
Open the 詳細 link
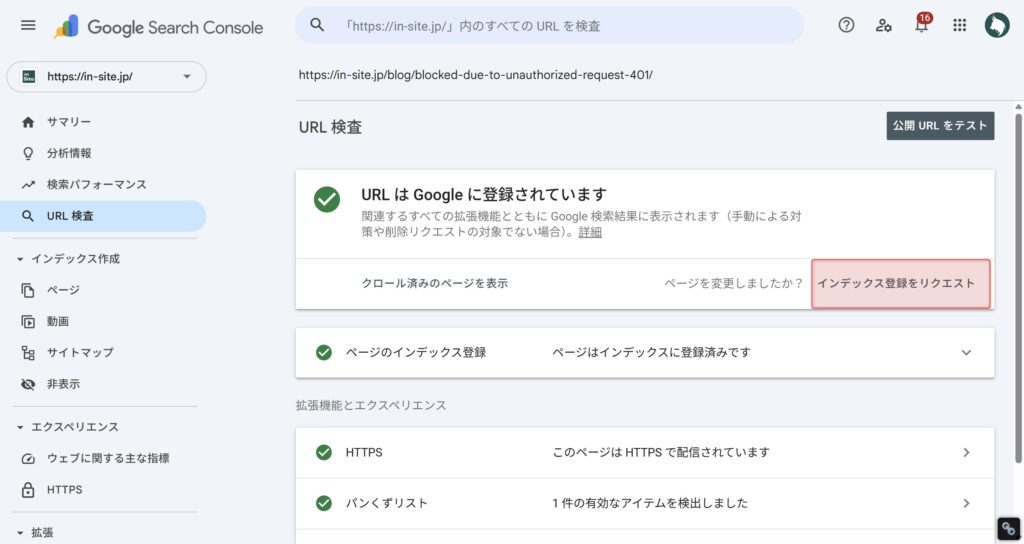[590, 232]
